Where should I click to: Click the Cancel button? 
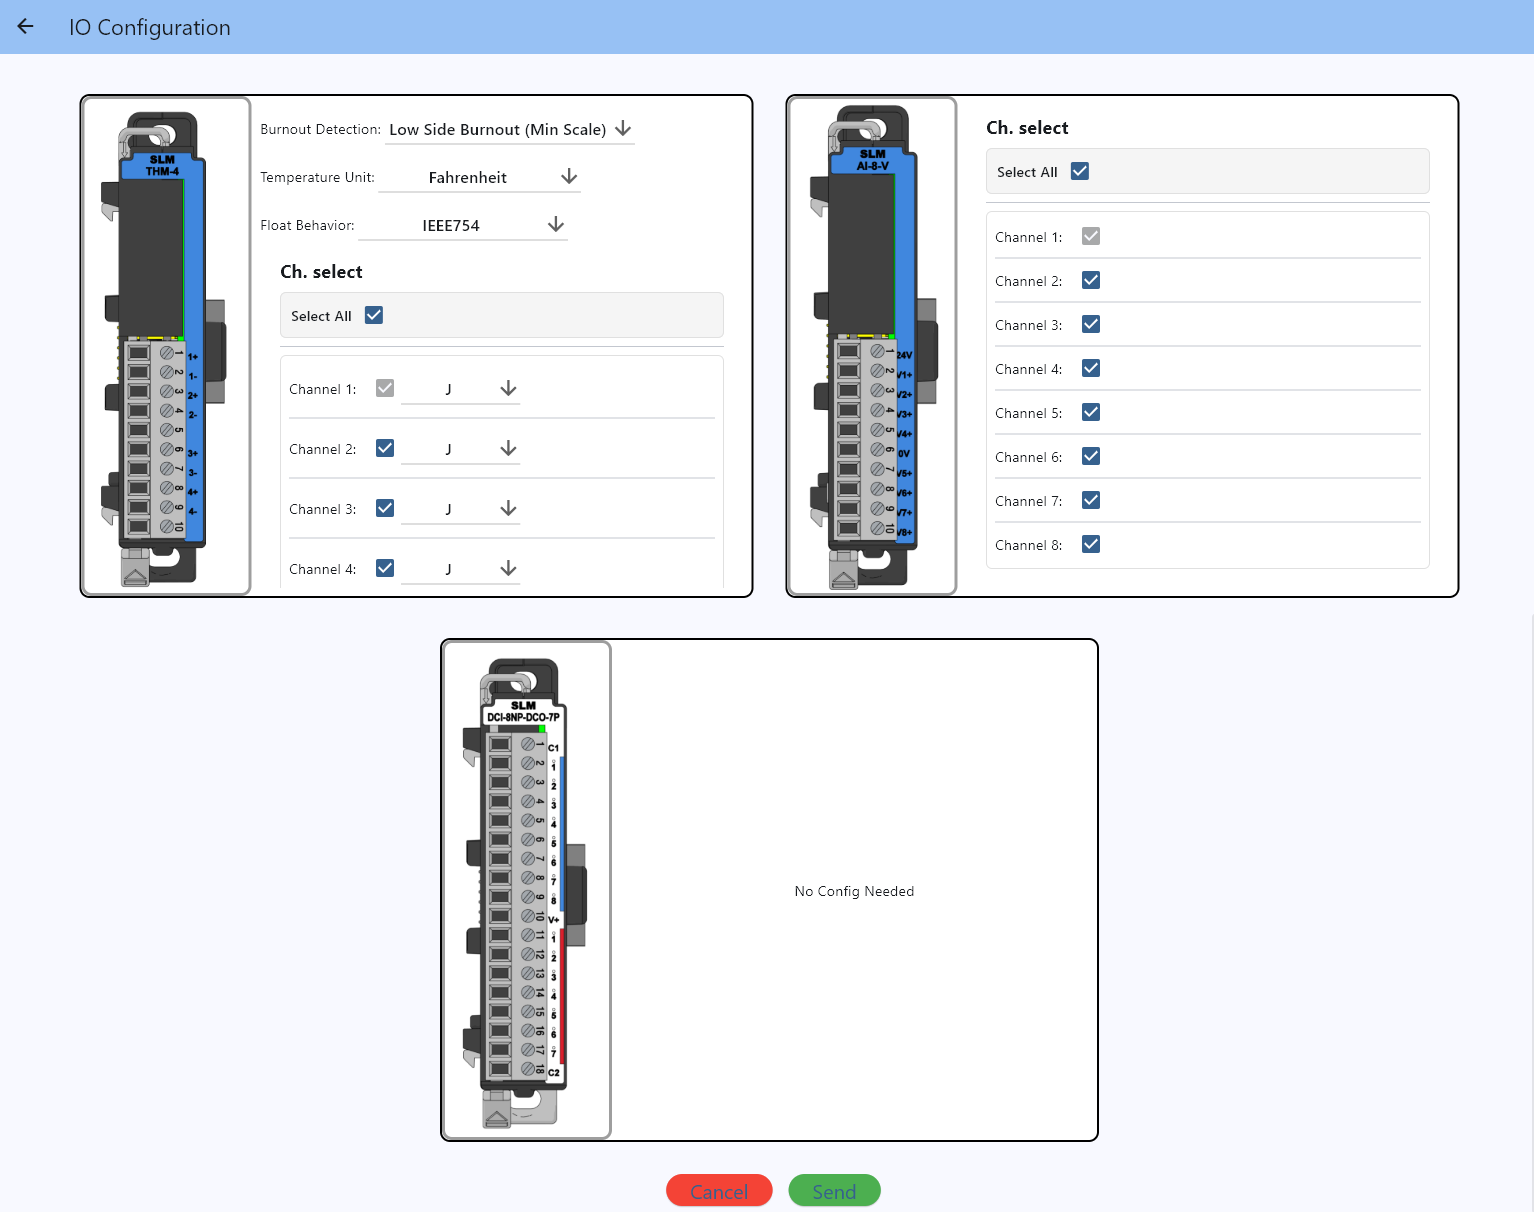719,1191
